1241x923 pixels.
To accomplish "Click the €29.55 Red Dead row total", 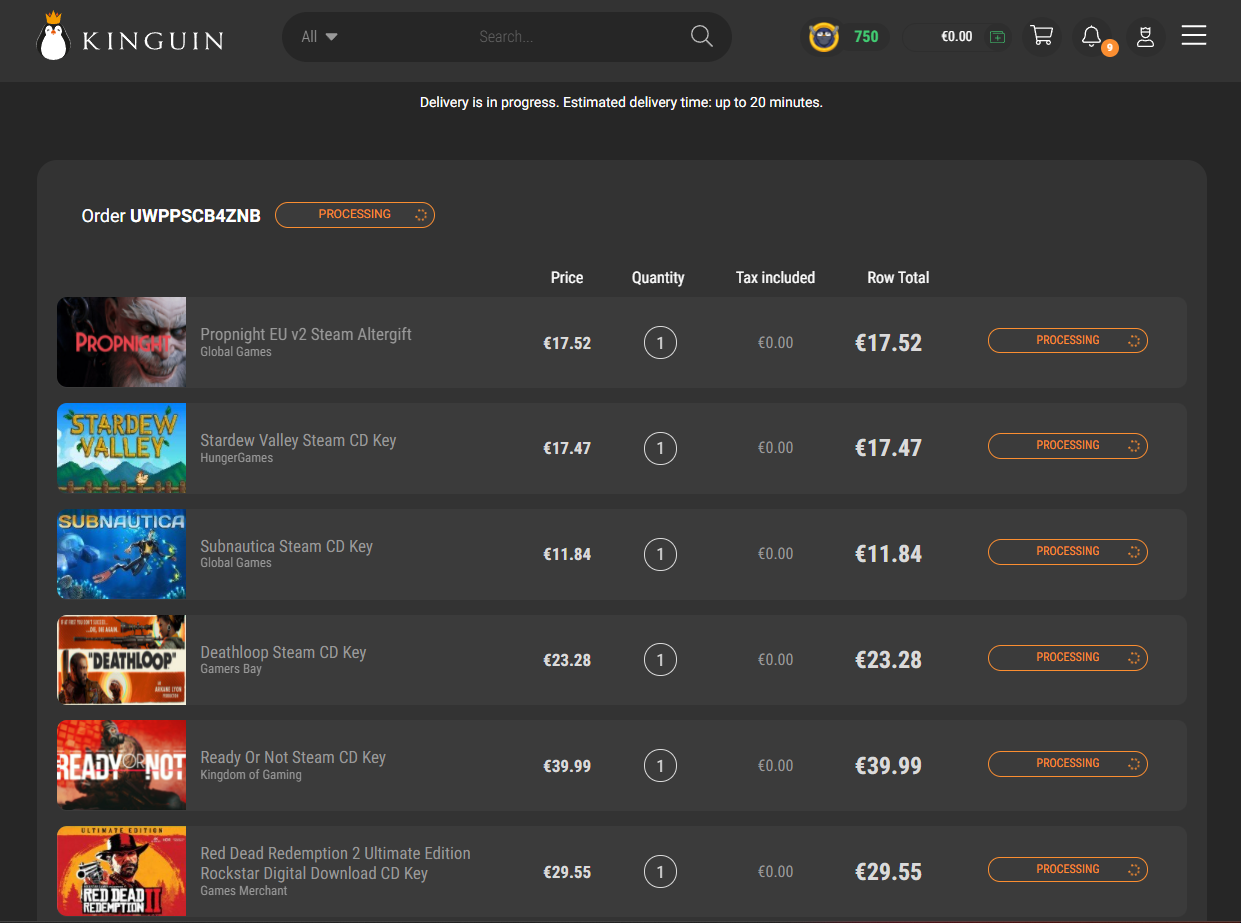I will (888, 872).
